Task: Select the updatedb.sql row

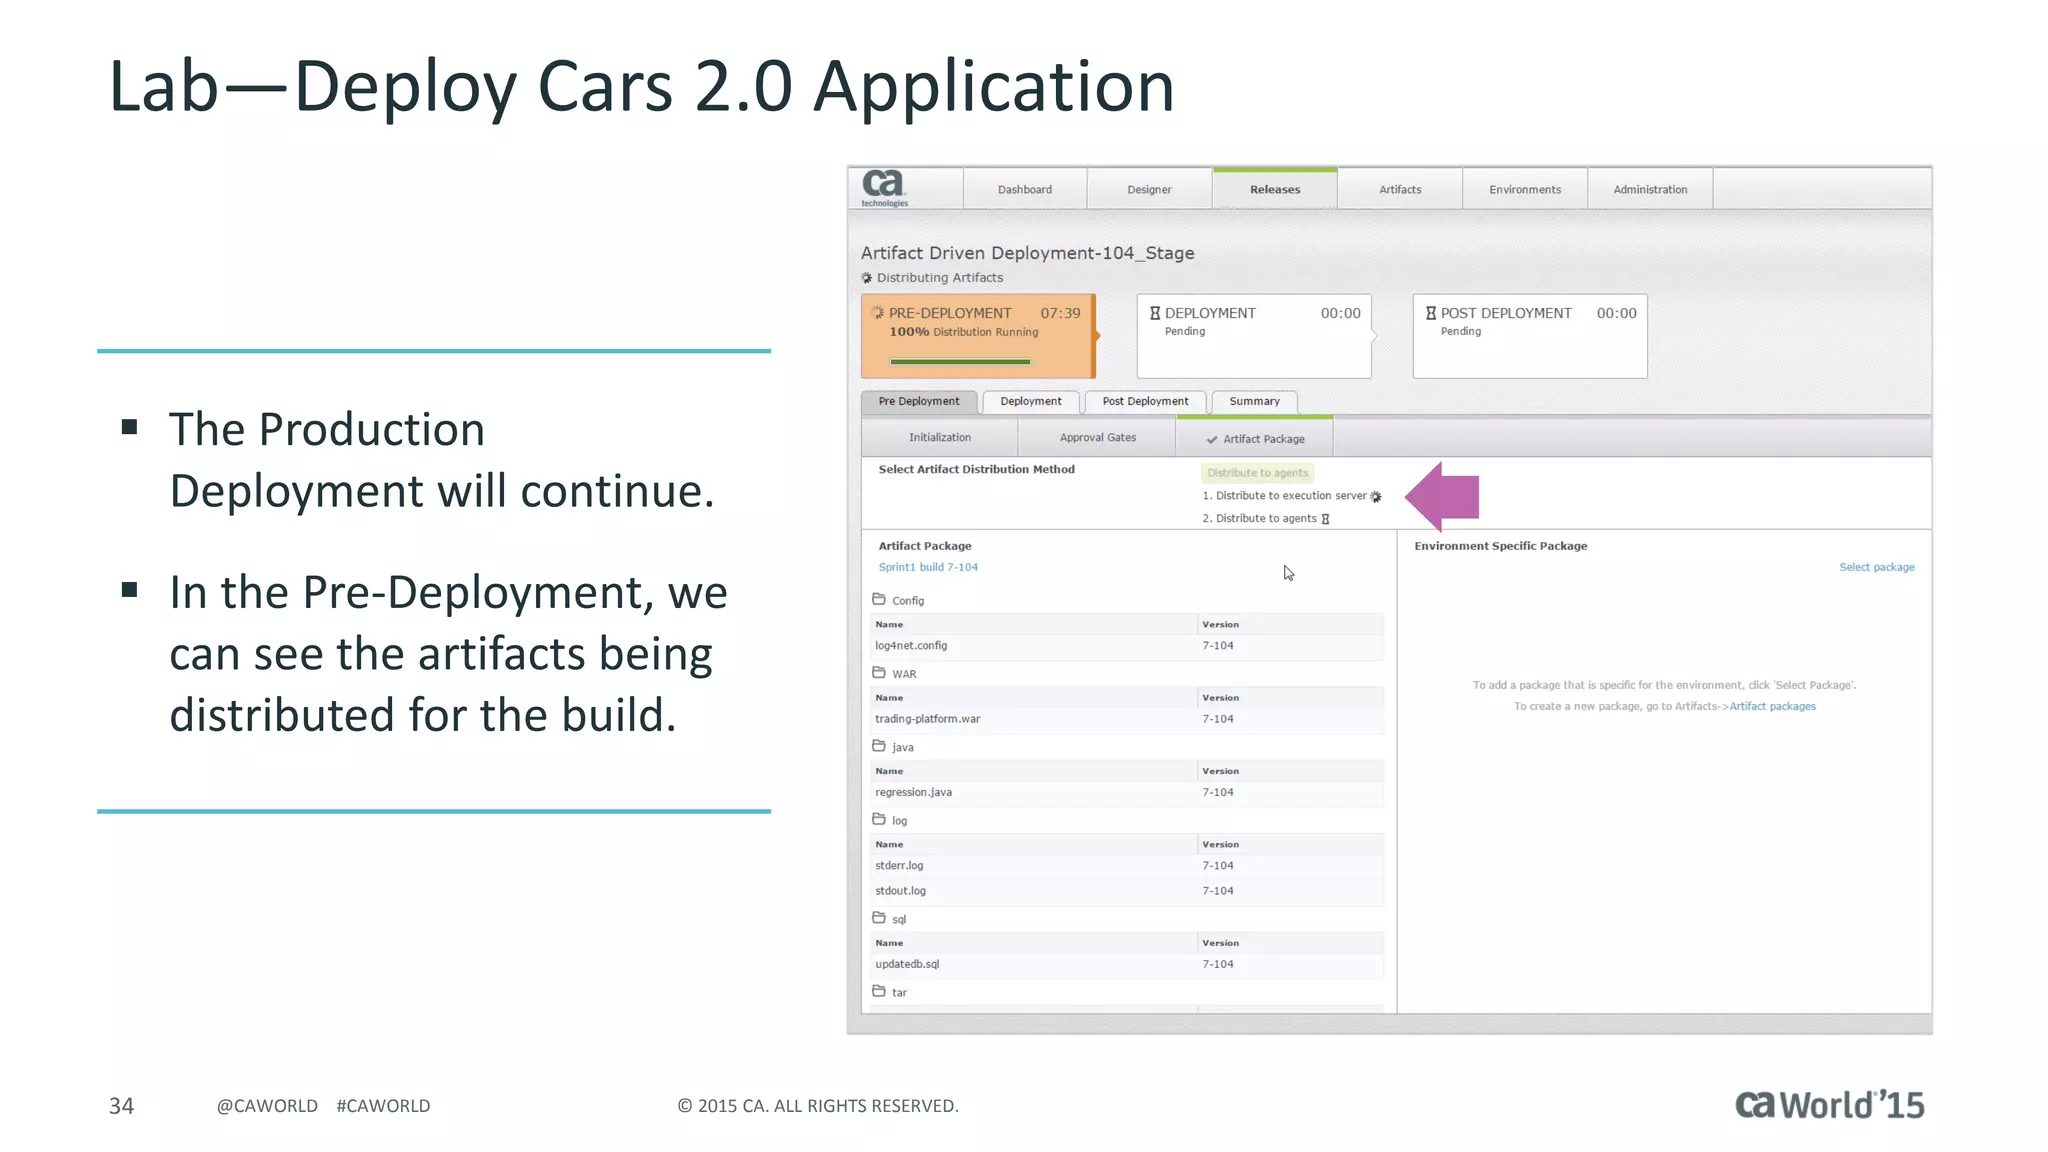Action: [x=1127, y=964]
